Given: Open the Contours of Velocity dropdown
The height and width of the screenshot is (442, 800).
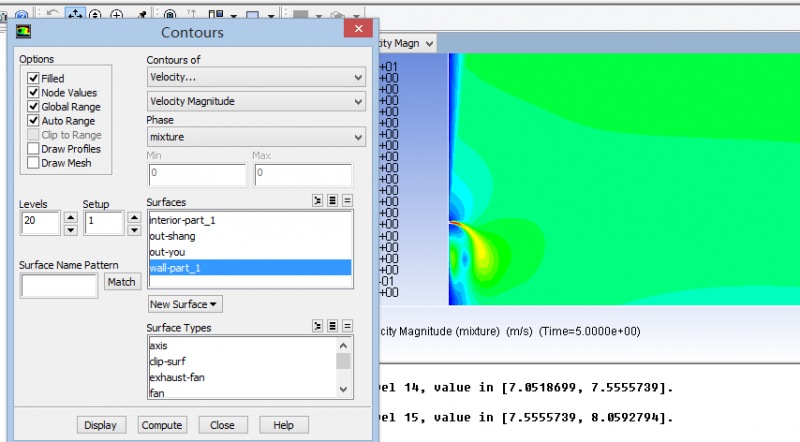Looking at the screenshot, I should tap(256, 77).
